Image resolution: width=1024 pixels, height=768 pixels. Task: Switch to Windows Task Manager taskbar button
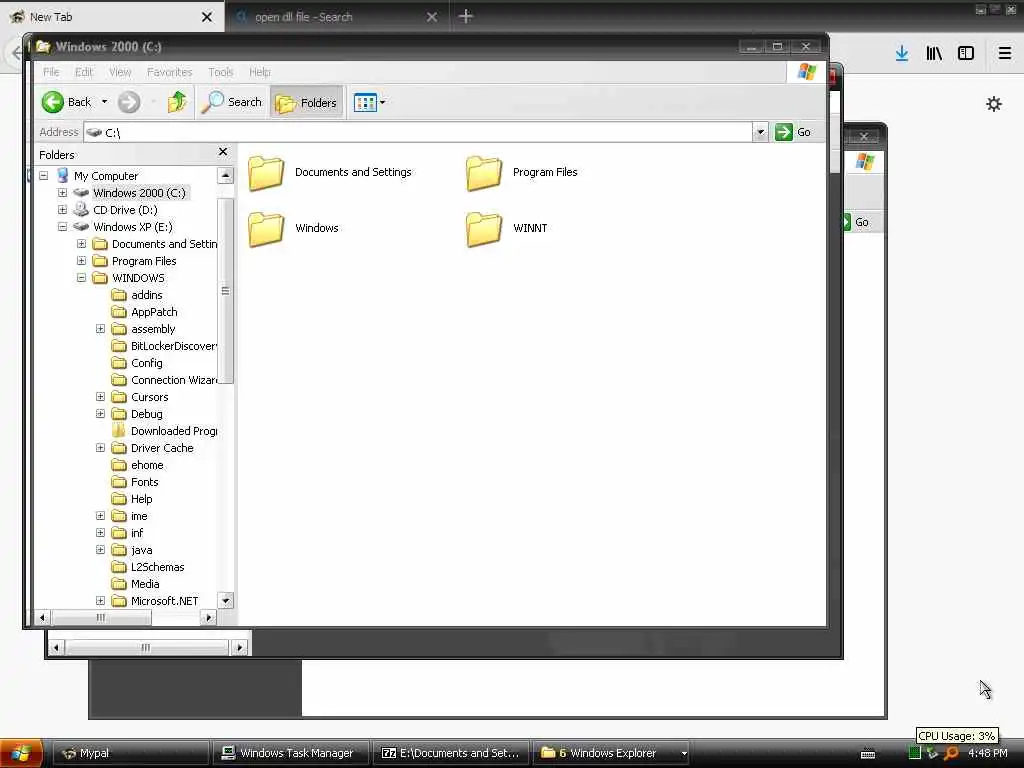click(x=291, y=753)
